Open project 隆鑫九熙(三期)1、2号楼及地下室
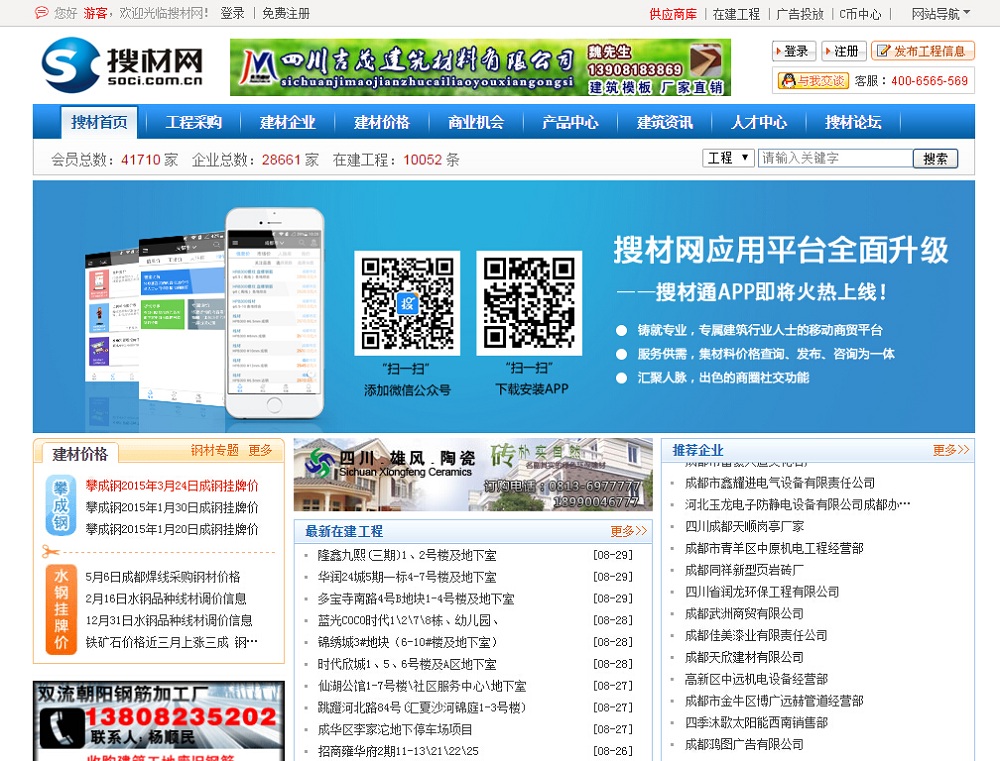The height and width of the screenshot is (761, 1000). 407,555
